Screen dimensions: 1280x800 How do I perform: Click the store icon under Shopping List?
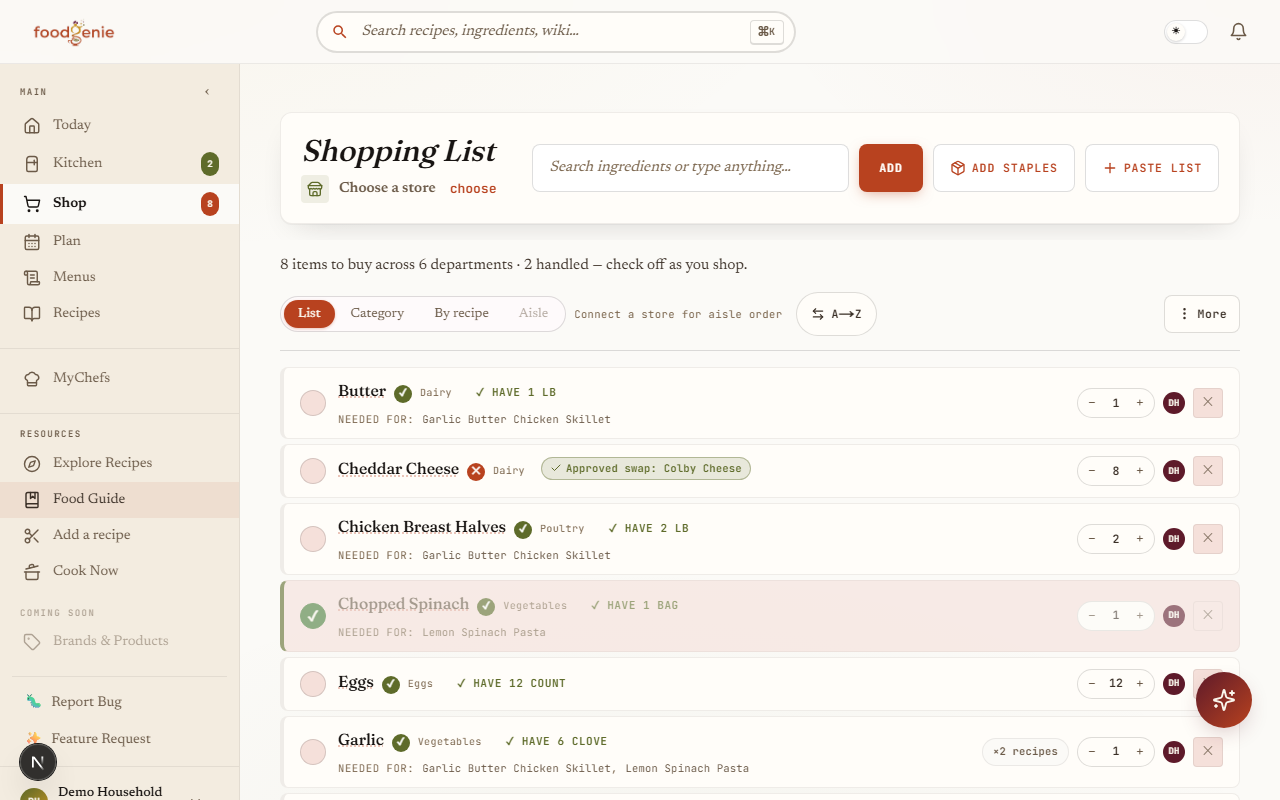click(315, 189)
